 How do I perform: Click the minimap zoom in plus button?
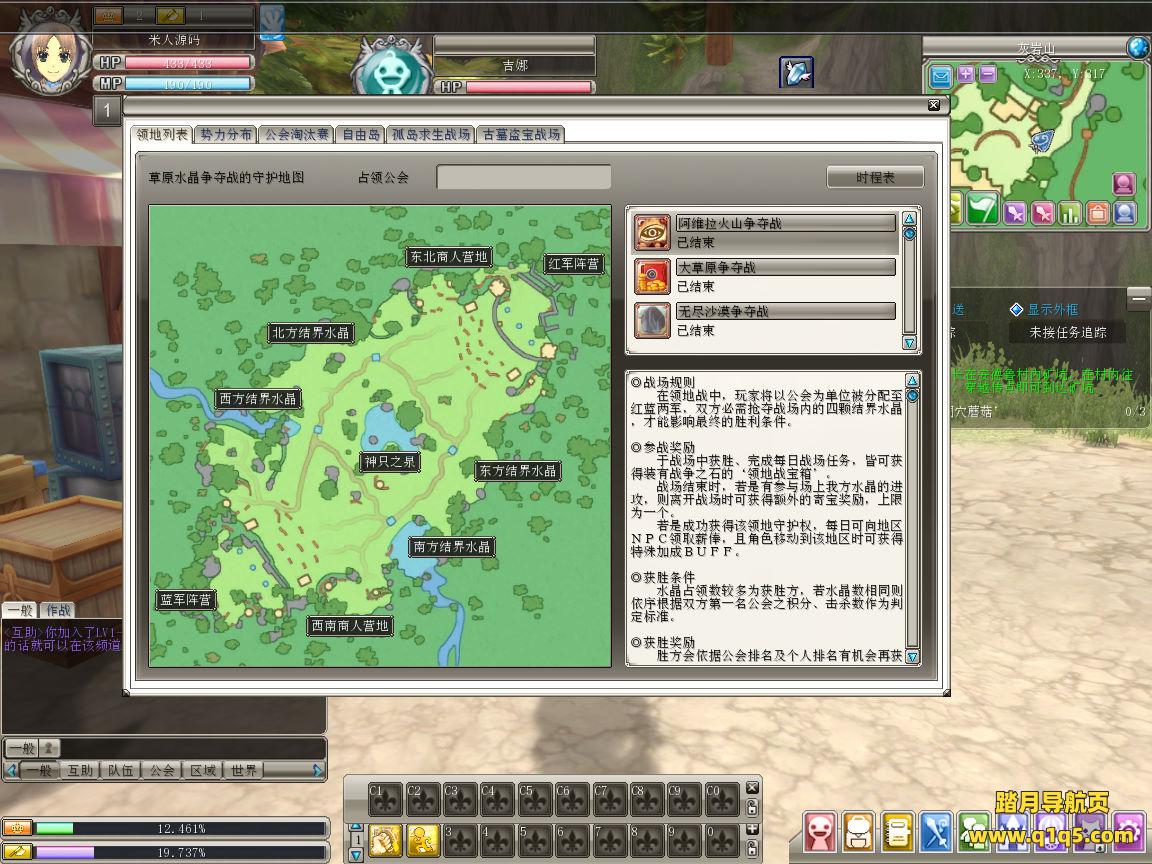click(965, 75)
